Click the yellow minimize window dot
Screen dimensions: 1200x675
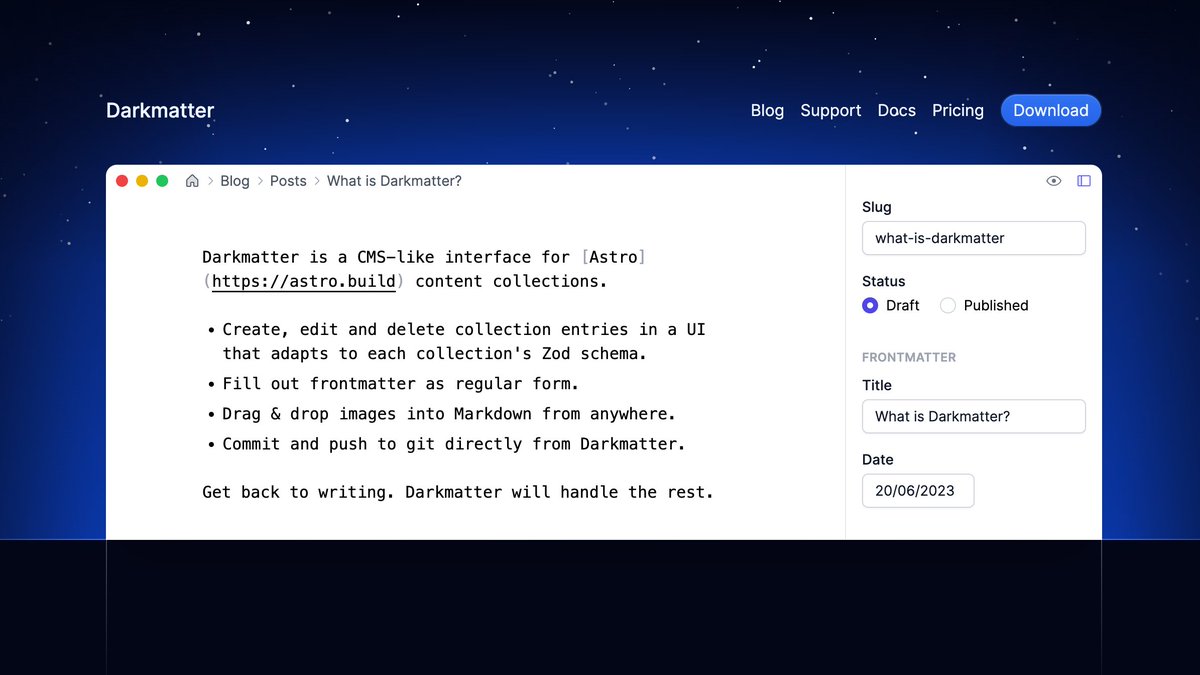[142, 181]
